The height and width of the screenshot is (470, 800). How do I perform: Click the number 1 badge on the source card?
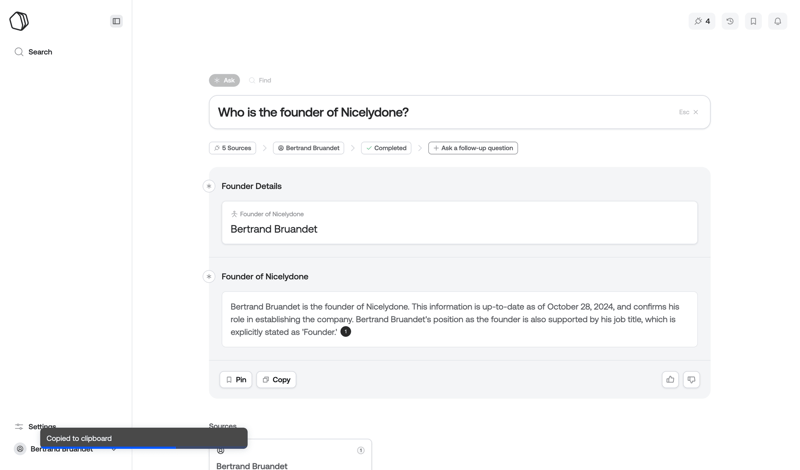coord(361,450)
